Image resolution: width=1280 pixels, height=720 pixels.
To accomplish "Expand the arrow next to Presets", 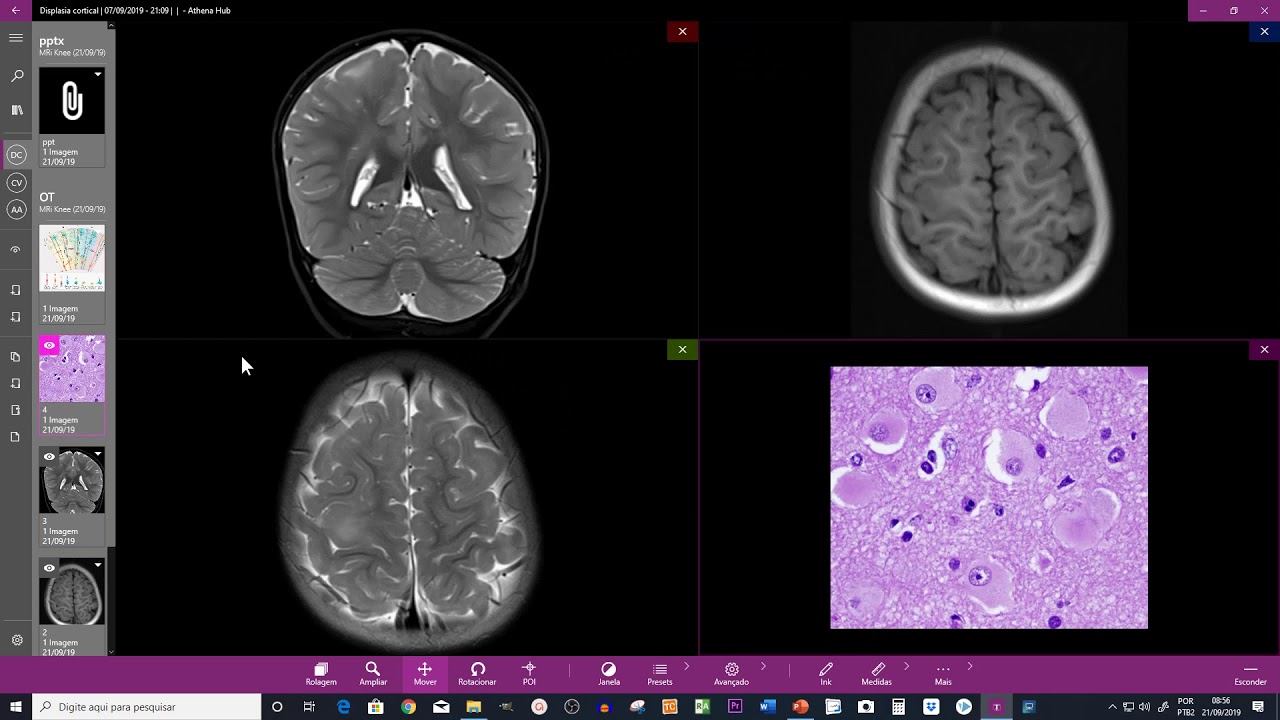I will (x=686, y=666).
